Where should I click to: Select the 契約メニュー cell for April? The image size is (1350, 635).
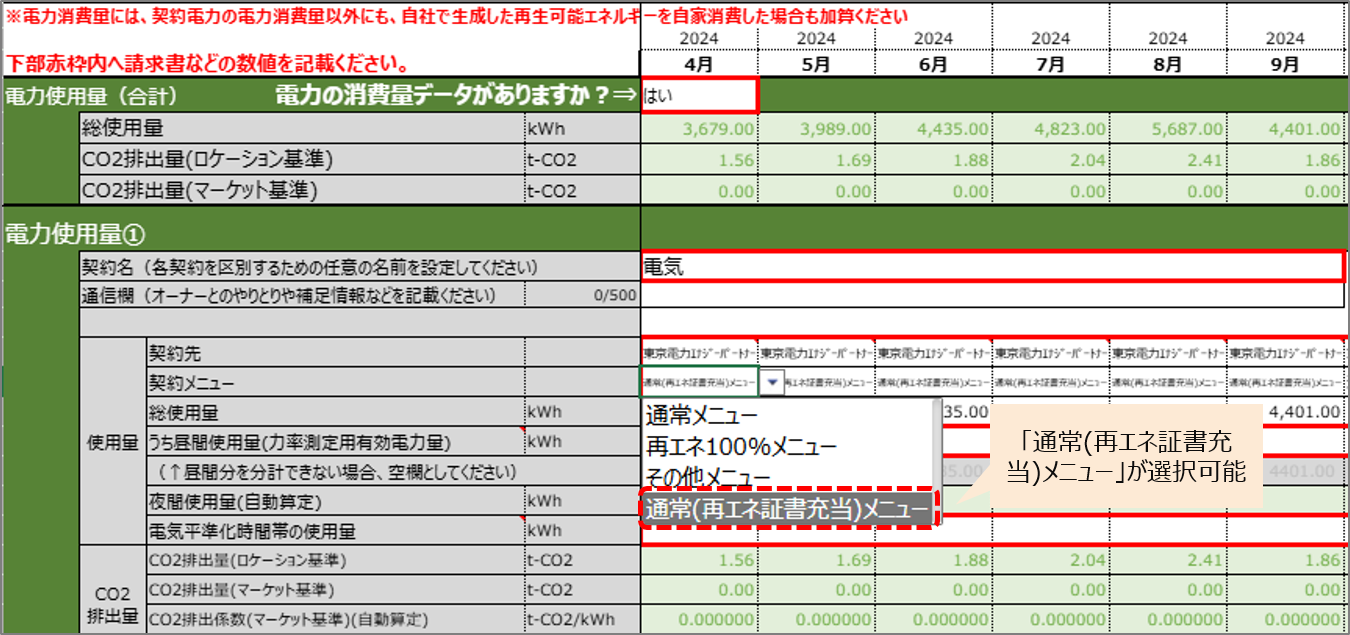(x=700, y=382)
